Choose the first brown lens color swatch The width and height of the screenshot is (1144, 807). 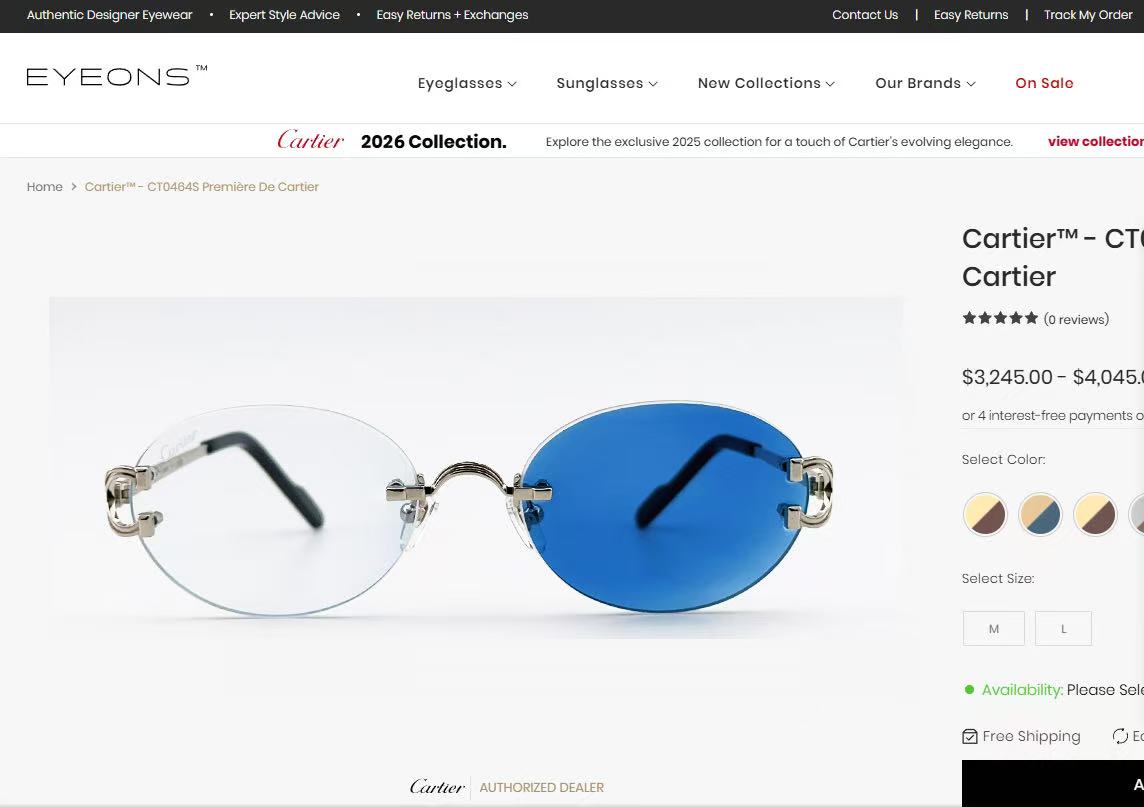[985, 514]
